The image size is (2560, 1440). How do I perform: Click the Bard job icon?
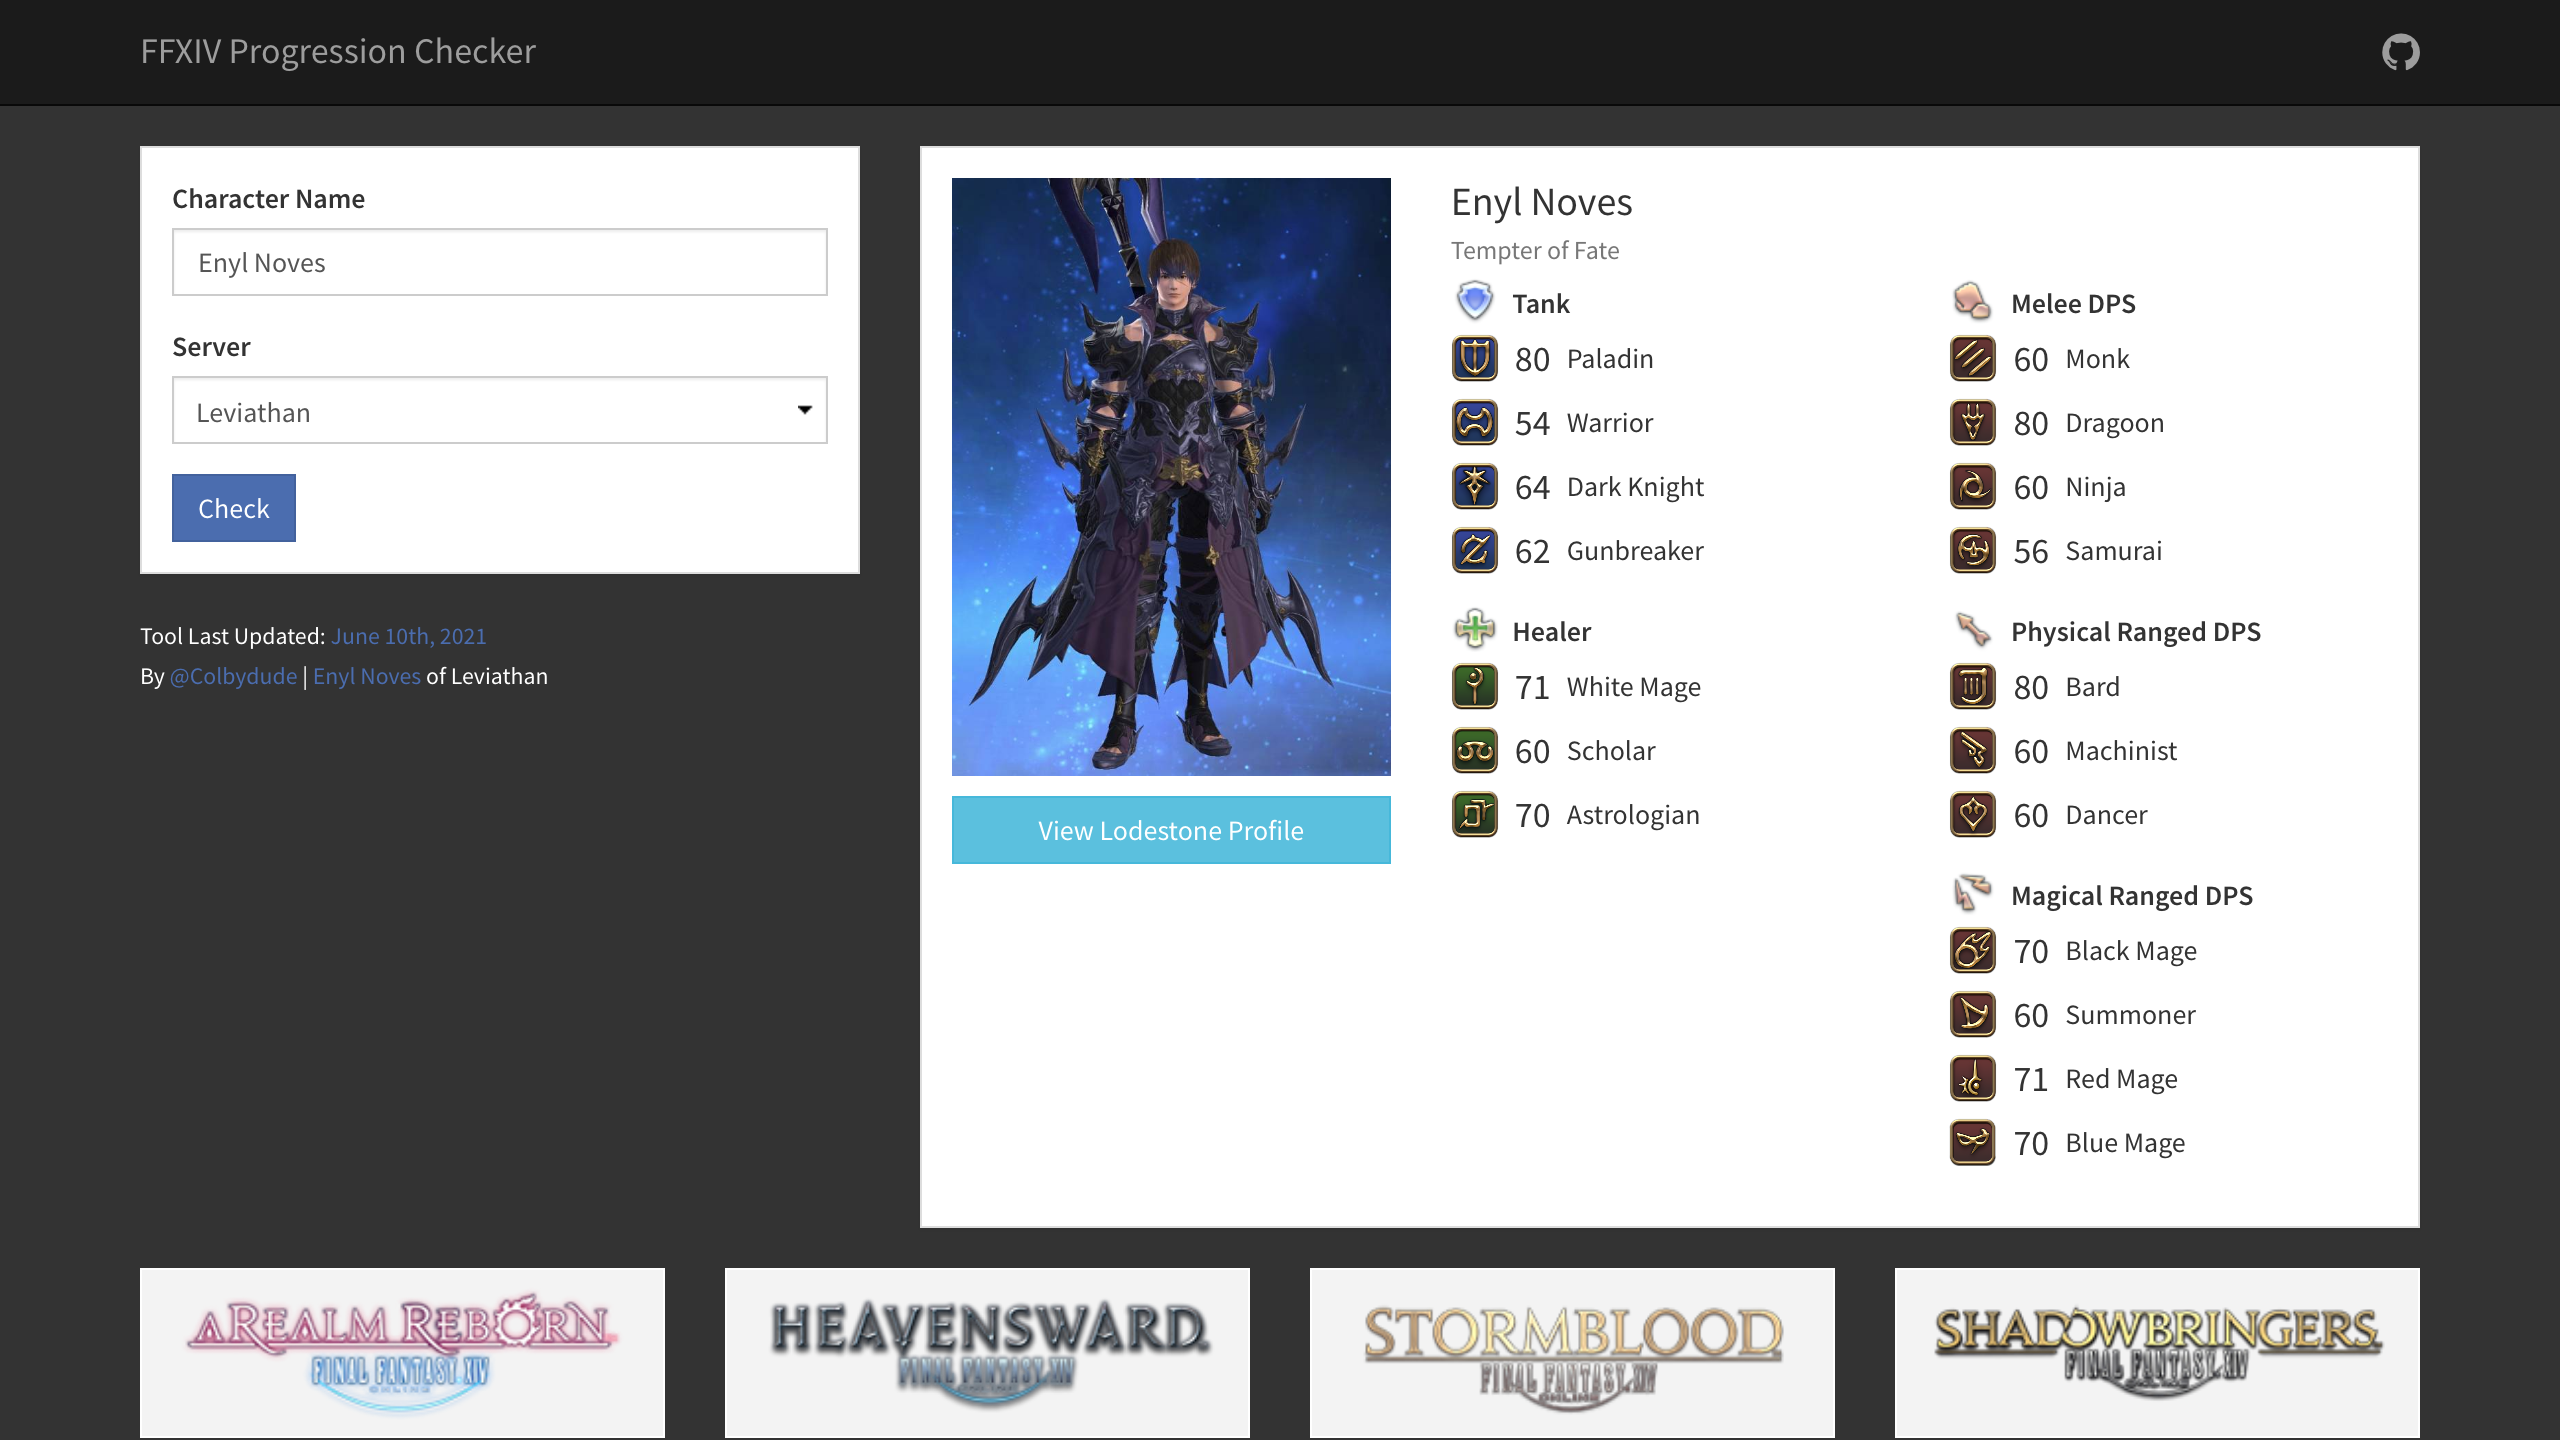tap(1973, 687)
